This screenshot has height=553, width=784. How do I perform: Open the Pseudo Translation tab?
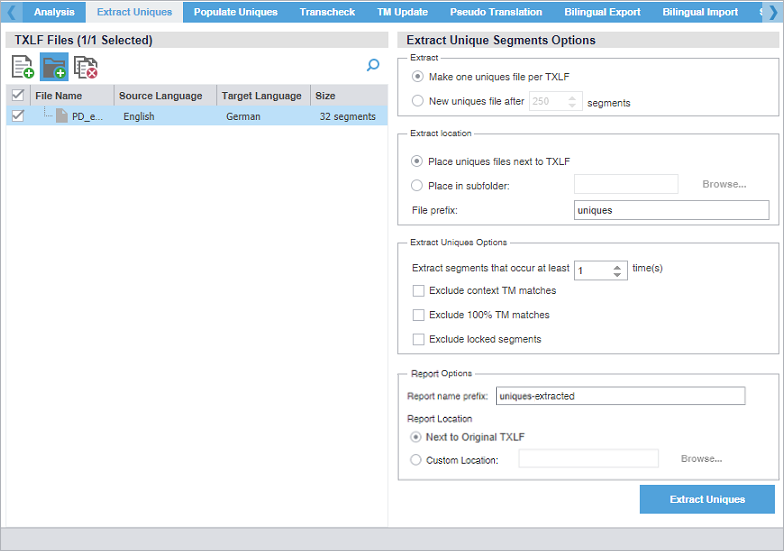click(495, 12)
